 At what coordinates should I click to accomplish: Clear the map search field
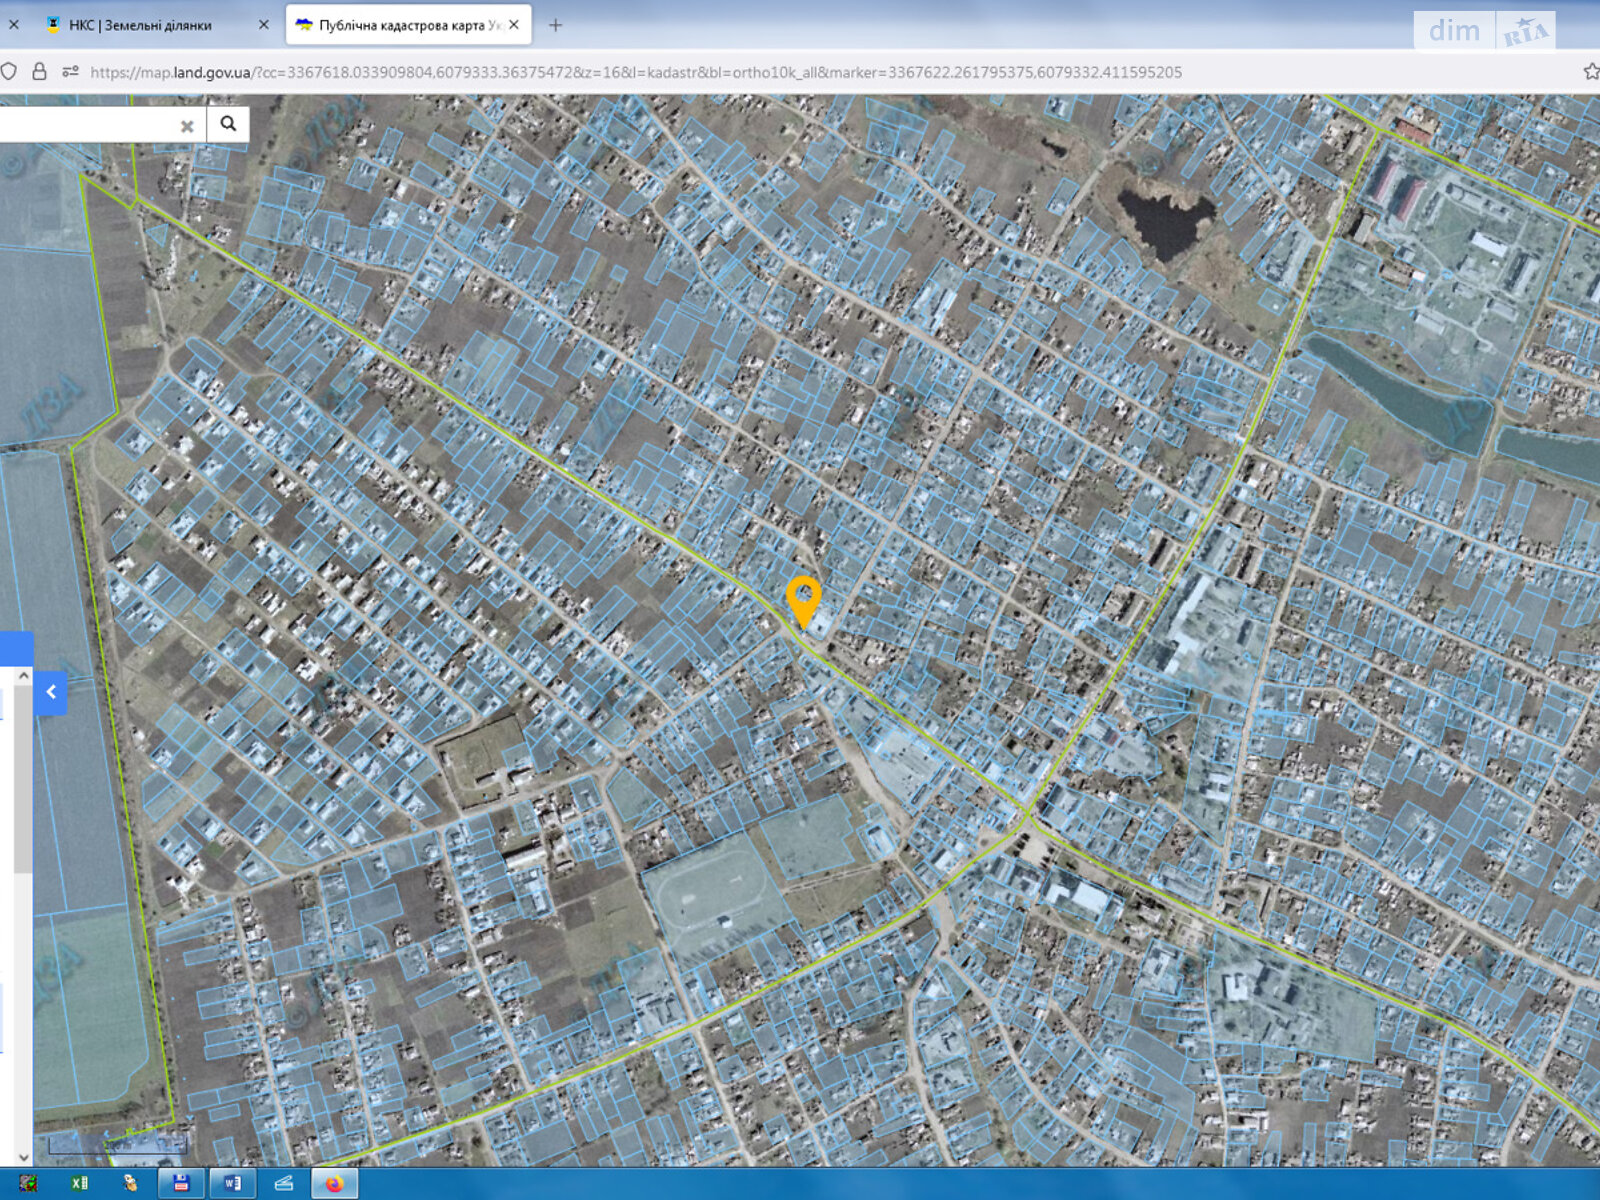[x=186, y=126]
